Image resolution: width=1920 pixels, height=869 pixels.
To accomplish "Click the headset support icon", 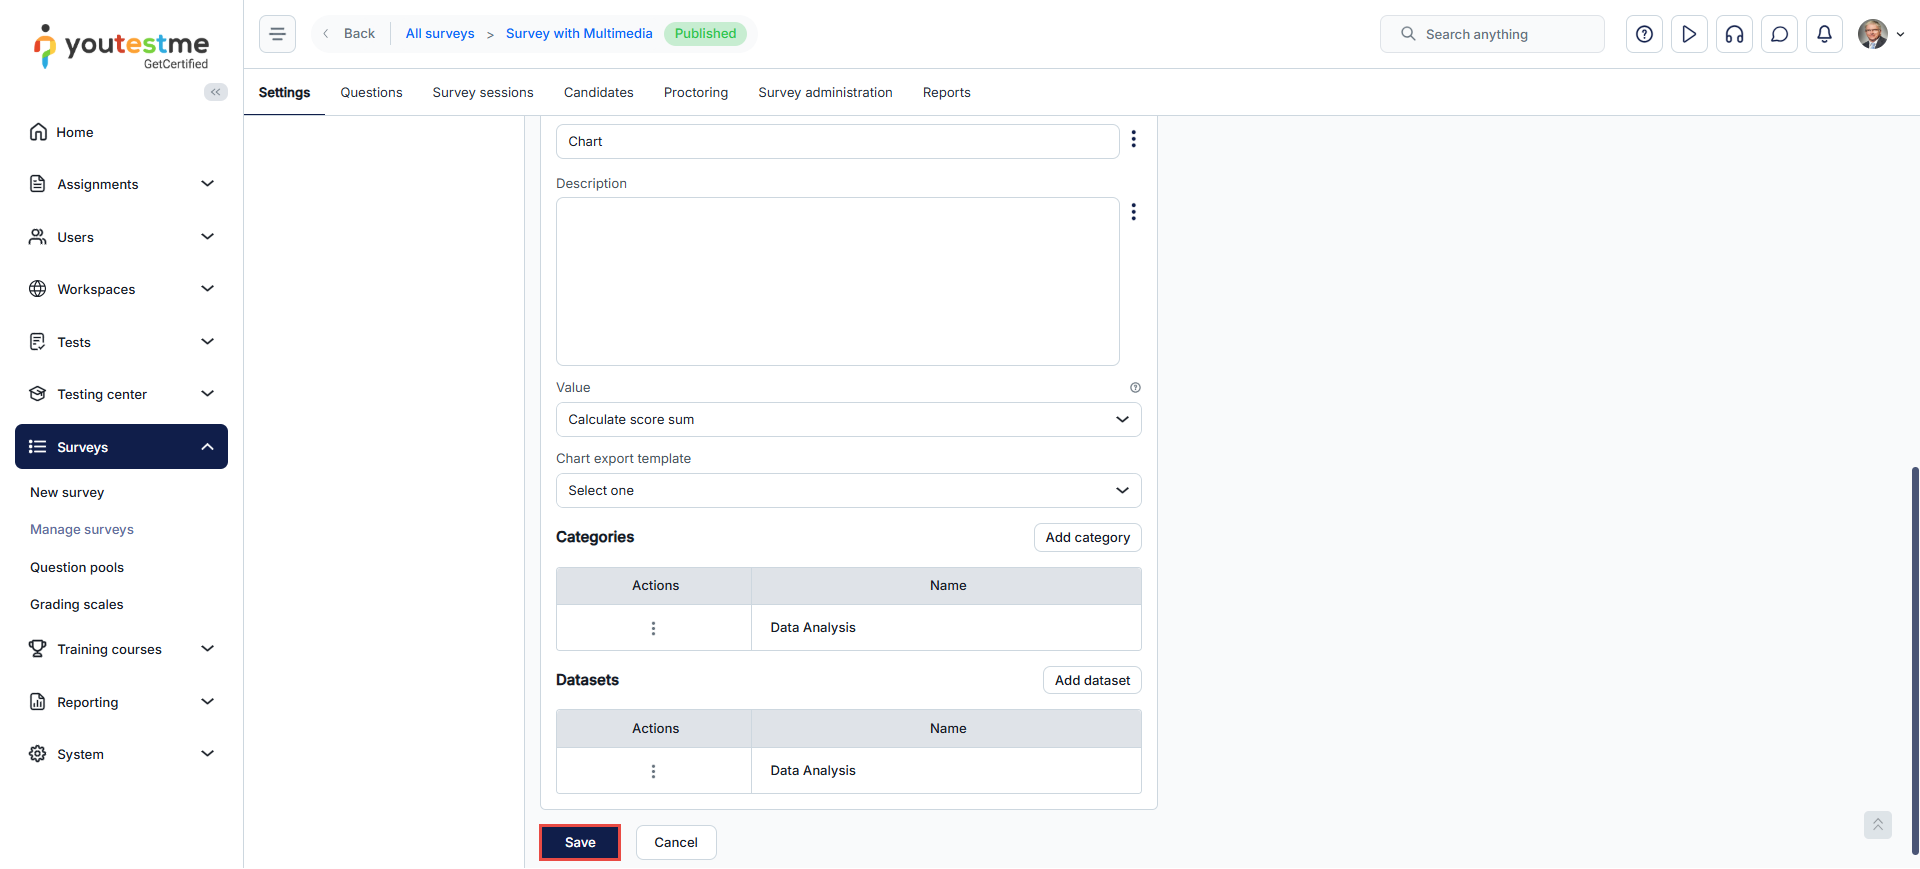I will point(1734,34).
